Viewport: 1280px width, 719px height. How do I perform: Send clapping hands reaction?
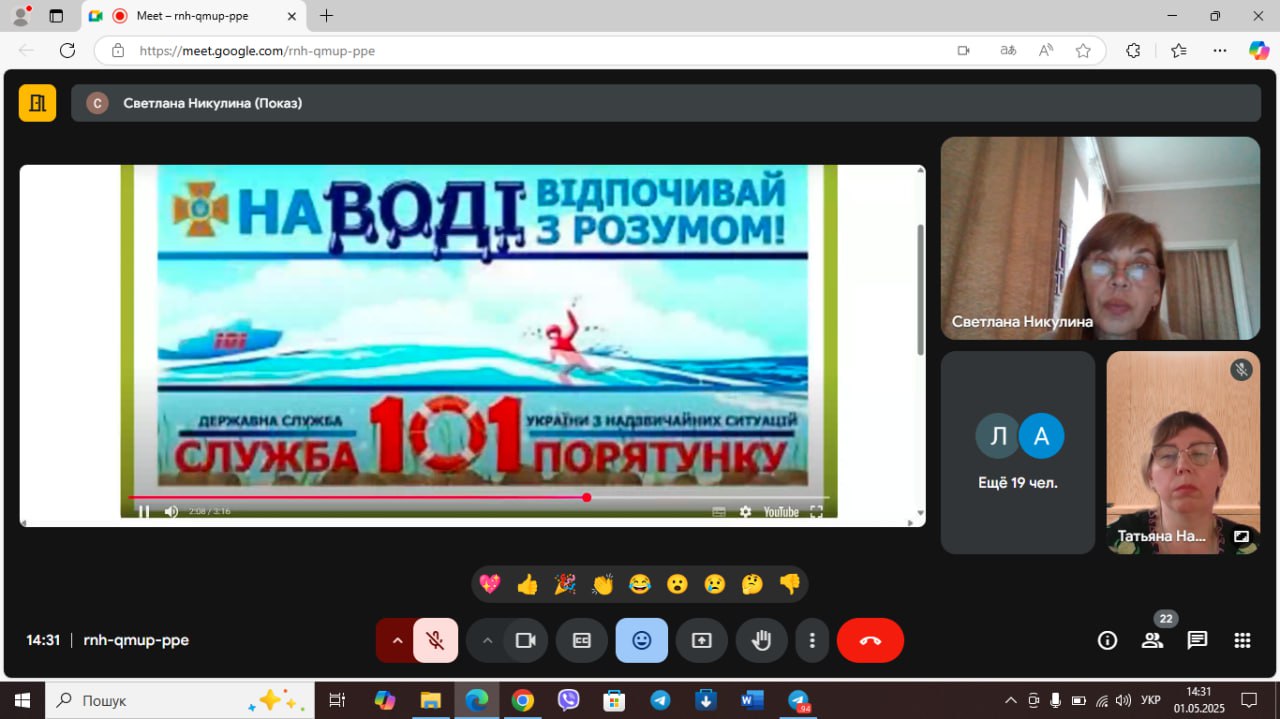[602, 584]
